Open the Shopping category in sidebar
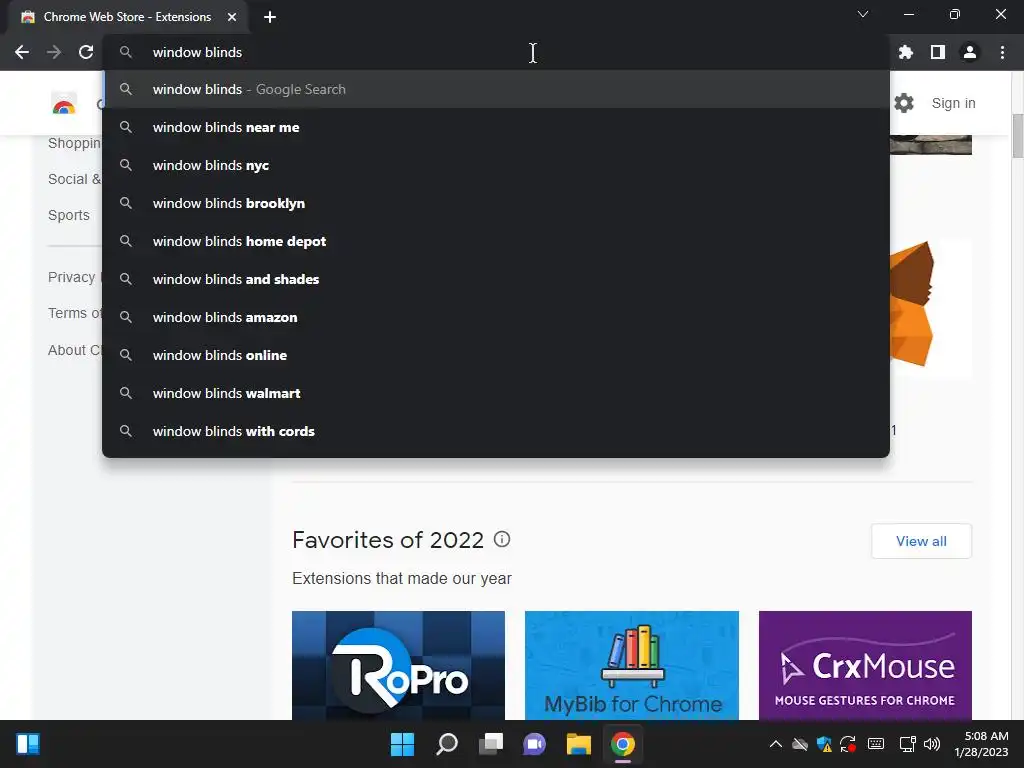This screenshot has width=1024, height=768. coord(74,143)
